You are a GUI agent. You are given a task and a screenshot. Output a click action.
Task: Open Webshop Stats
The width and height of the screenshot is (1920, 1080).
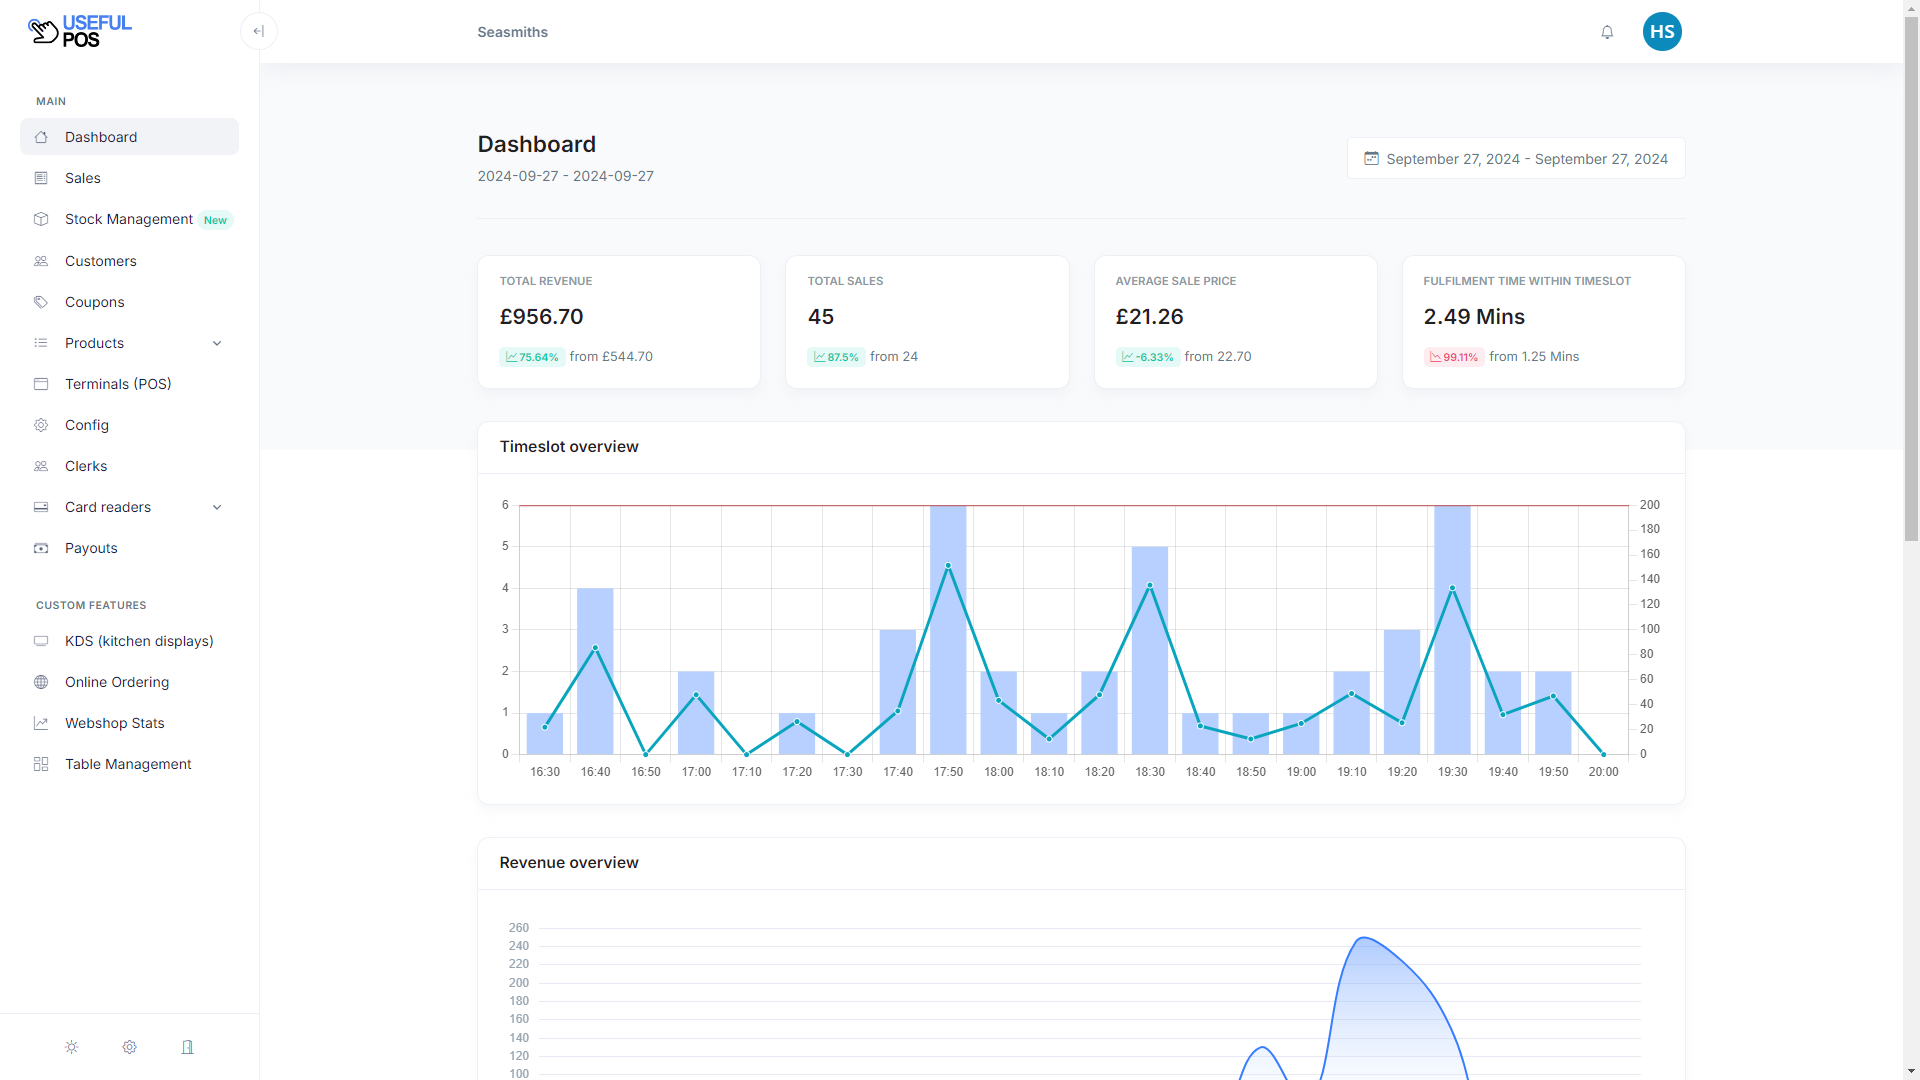click(x=129, y=723)
